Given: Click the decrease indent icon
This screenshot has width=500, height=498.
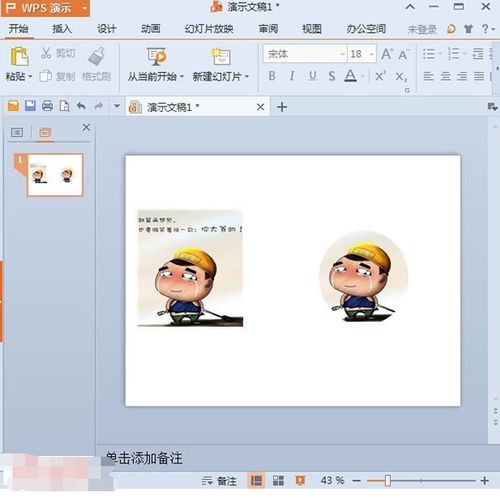Looking at the screenshot, I should pyautogui.click(x=478, y=54).
